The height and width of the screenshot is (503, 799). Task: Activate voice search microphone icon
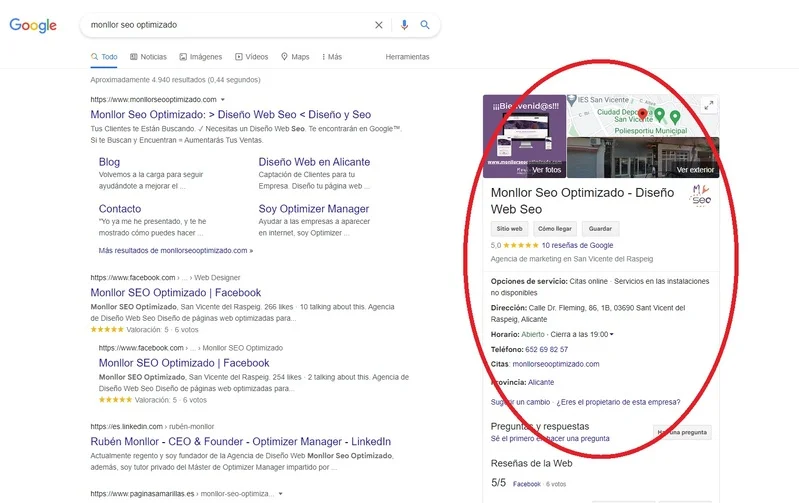[x=404, y=25]
